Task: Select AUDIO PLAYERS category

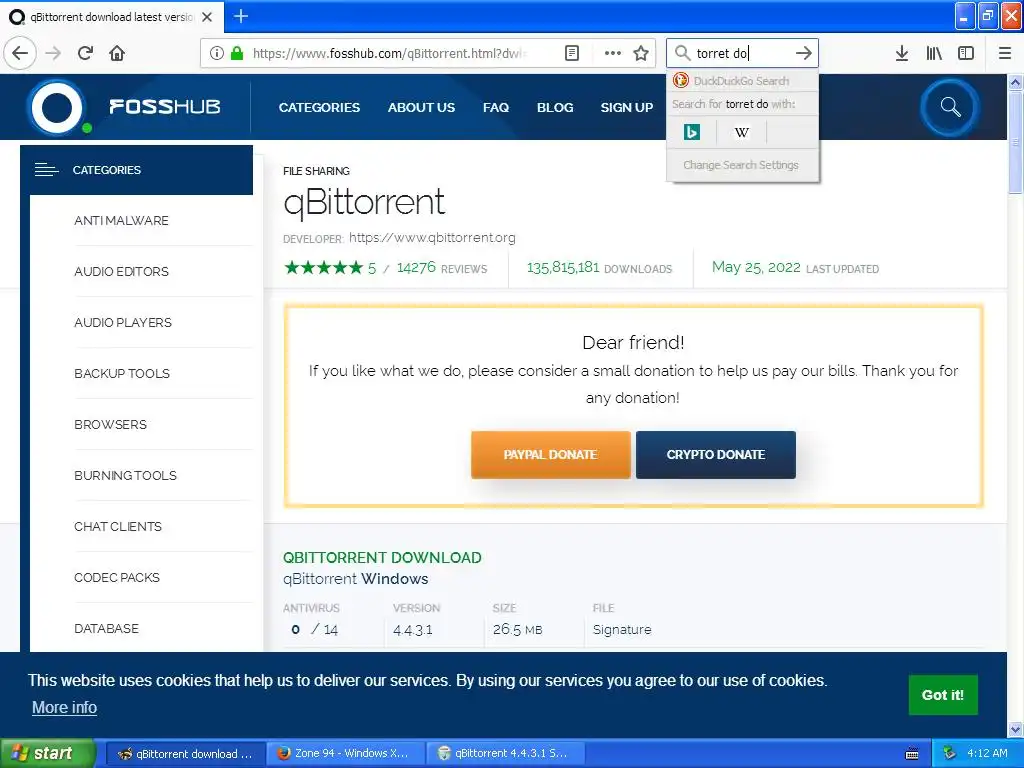Action: click(123, 323)
